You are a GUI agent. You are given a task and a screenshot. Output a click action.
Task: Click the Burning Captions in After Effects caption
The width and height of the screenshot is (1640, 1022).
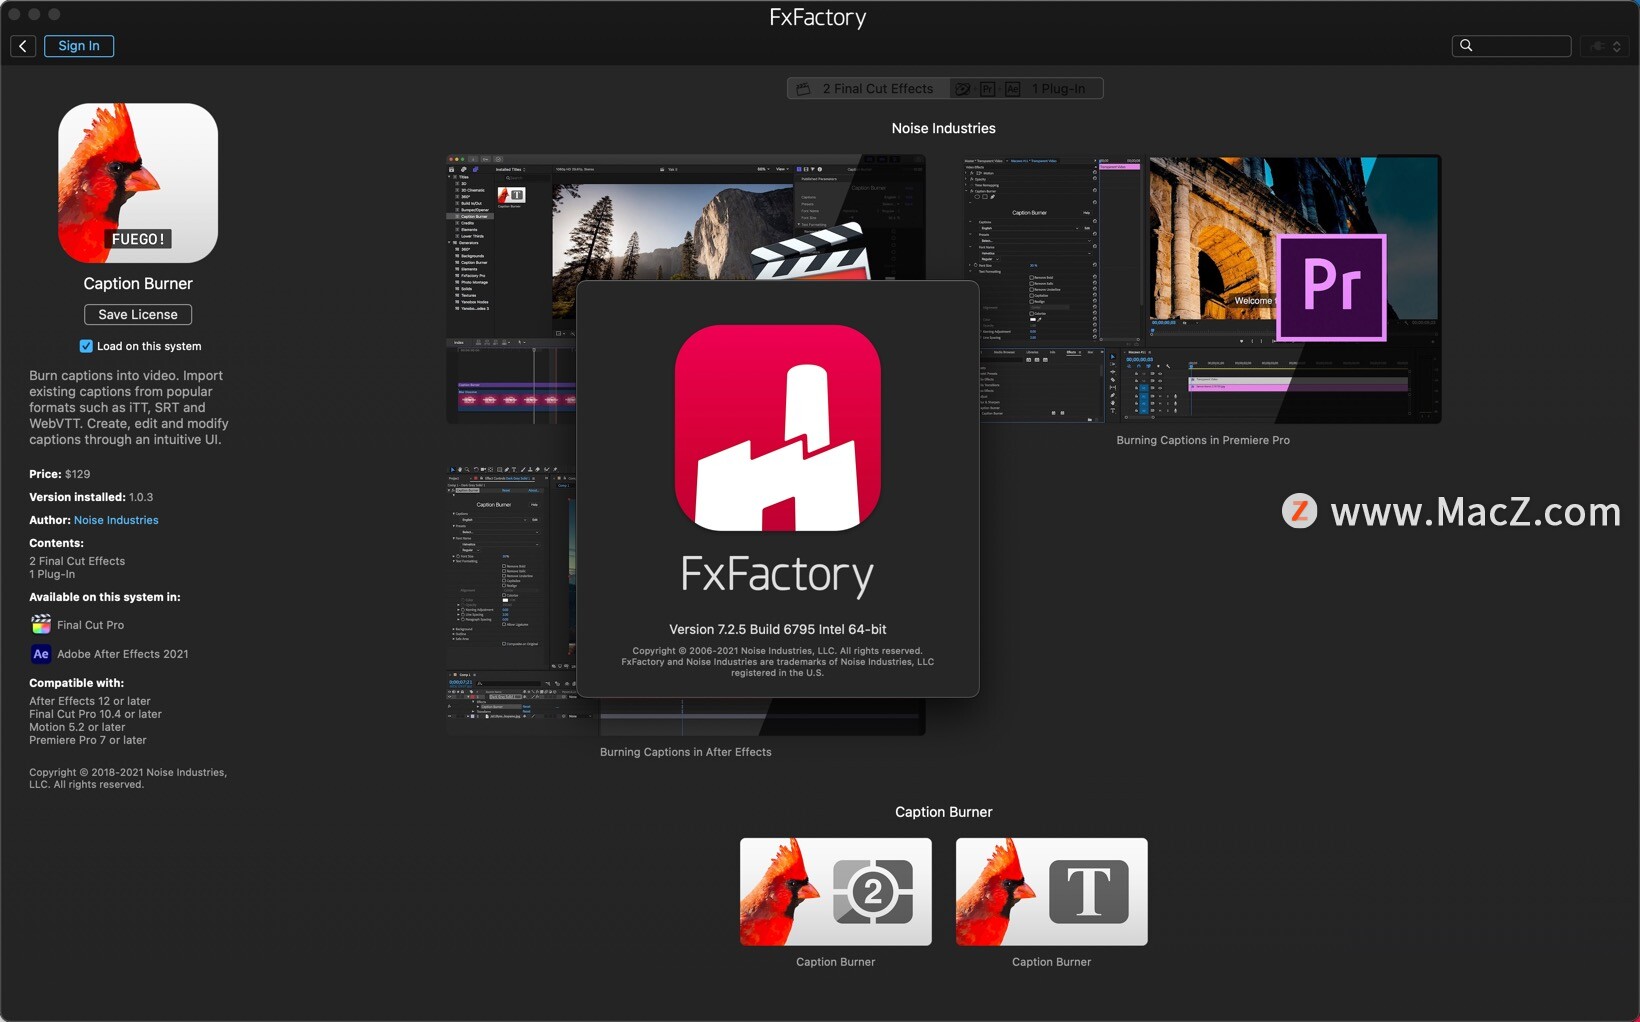pos(686,752)
